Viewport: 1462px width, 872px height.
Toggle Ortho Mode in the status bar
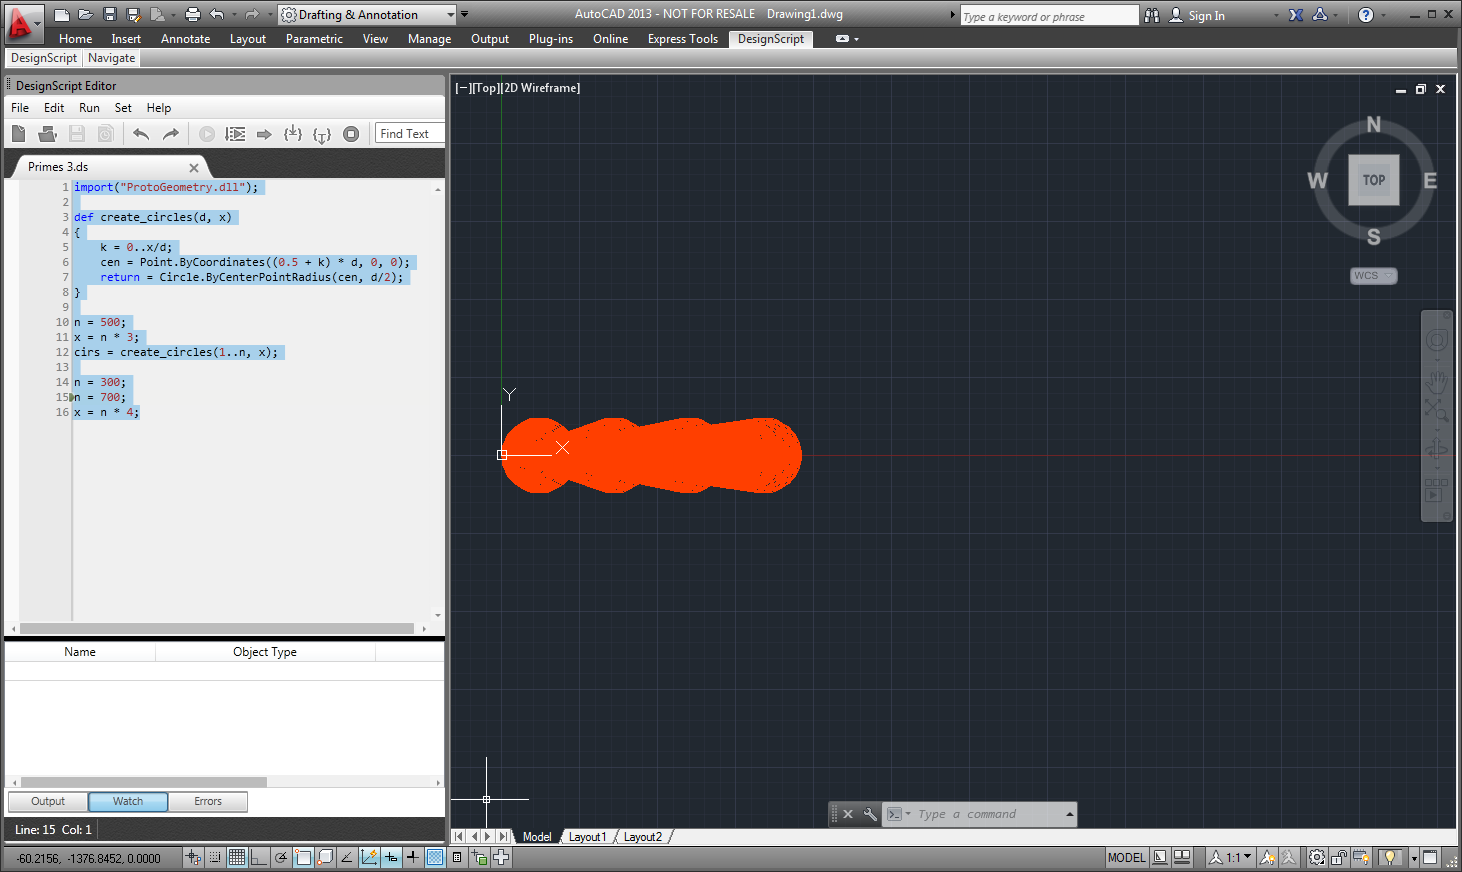(x=259, y=857)
